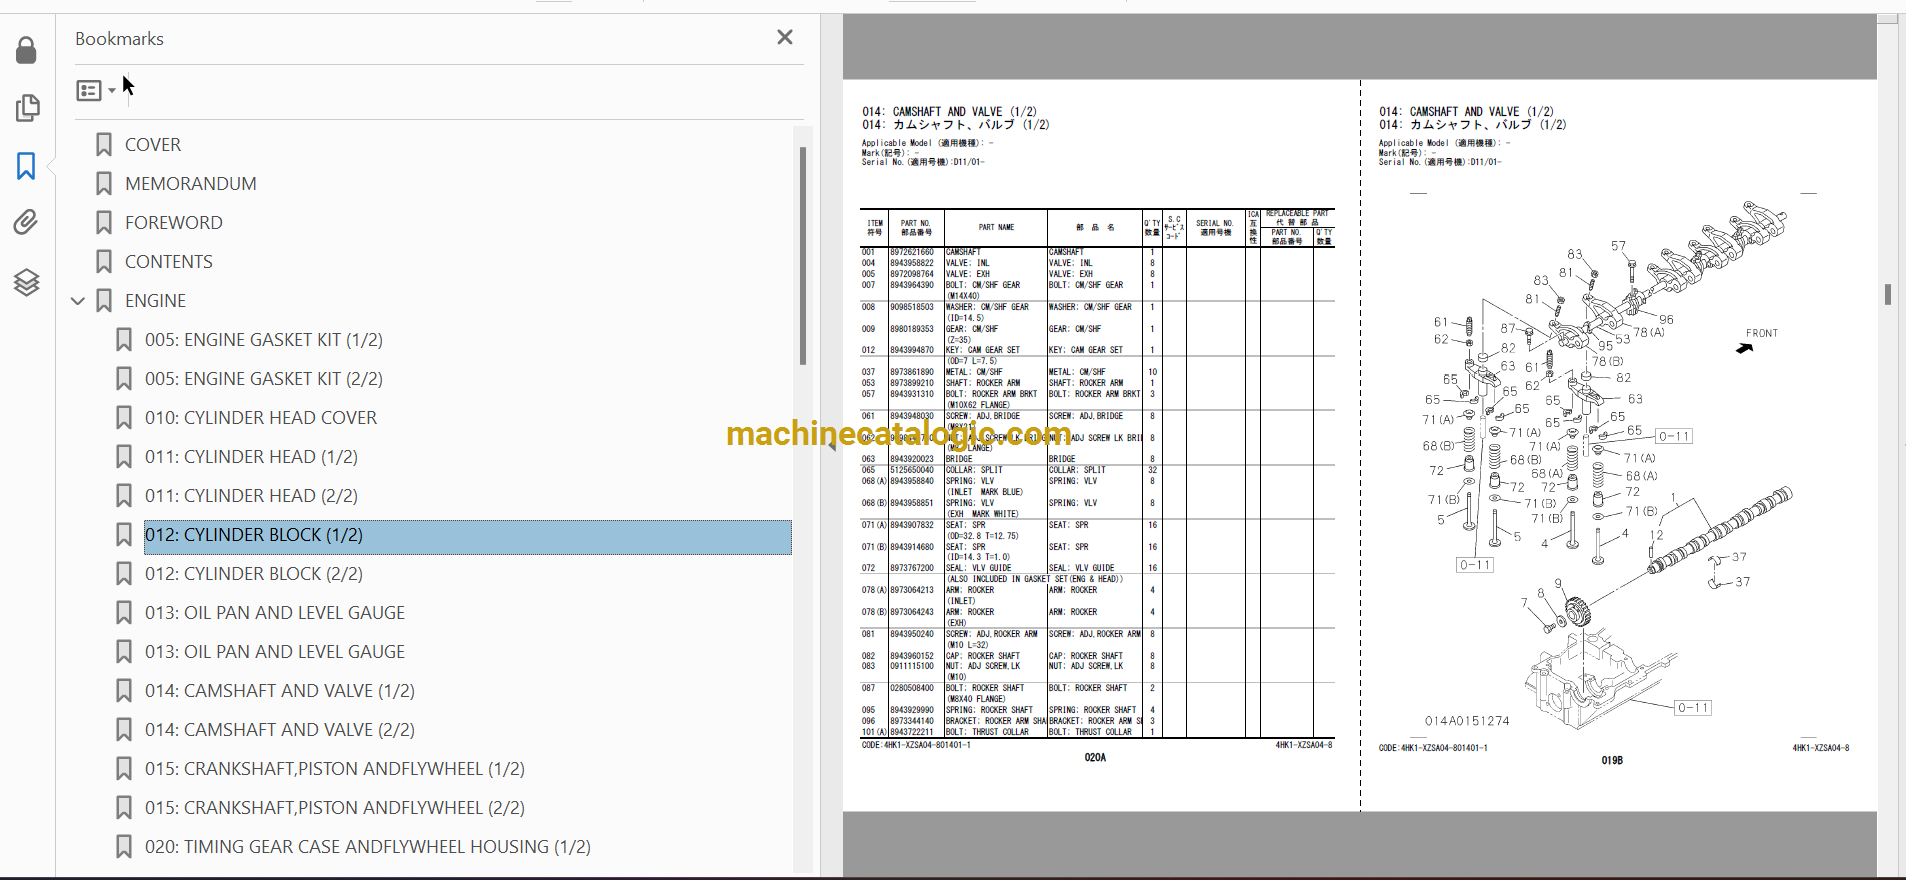Click bookmark icon beside 014: CAMSHAFT AND VALVE (1/2)
1906x880 pixels.
coord(124,691)
